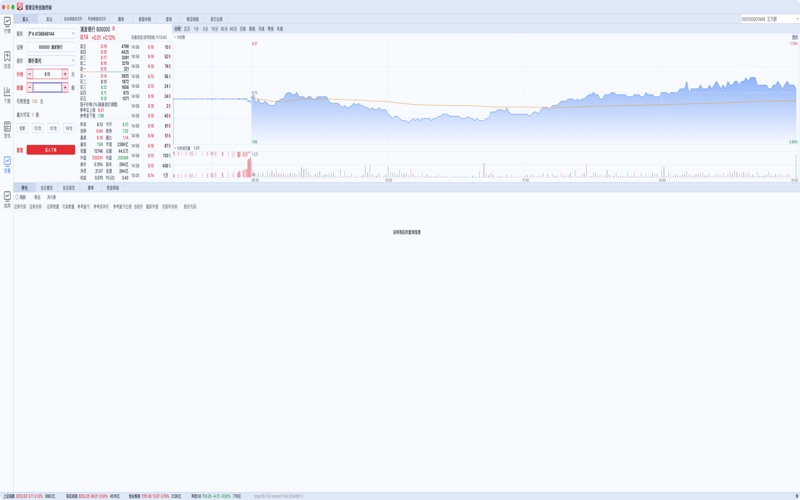Screen dimensions: 800x500
Task: Increase price with the plus button
Action: tap(65, 74)
